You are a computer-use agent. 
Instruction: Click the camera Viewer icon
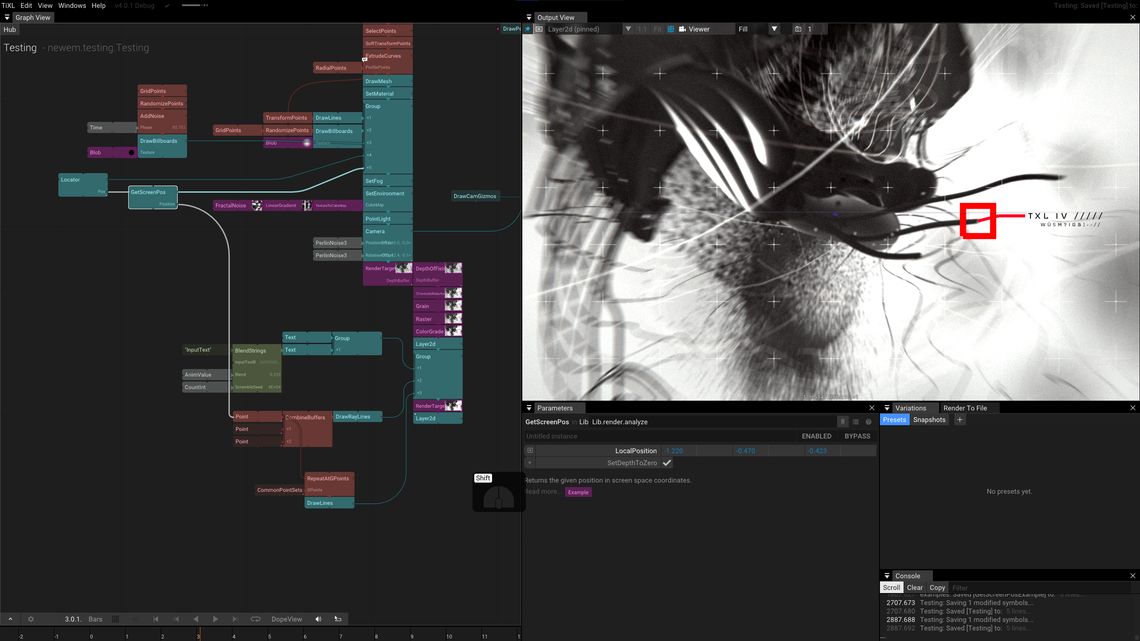point(682,29)
